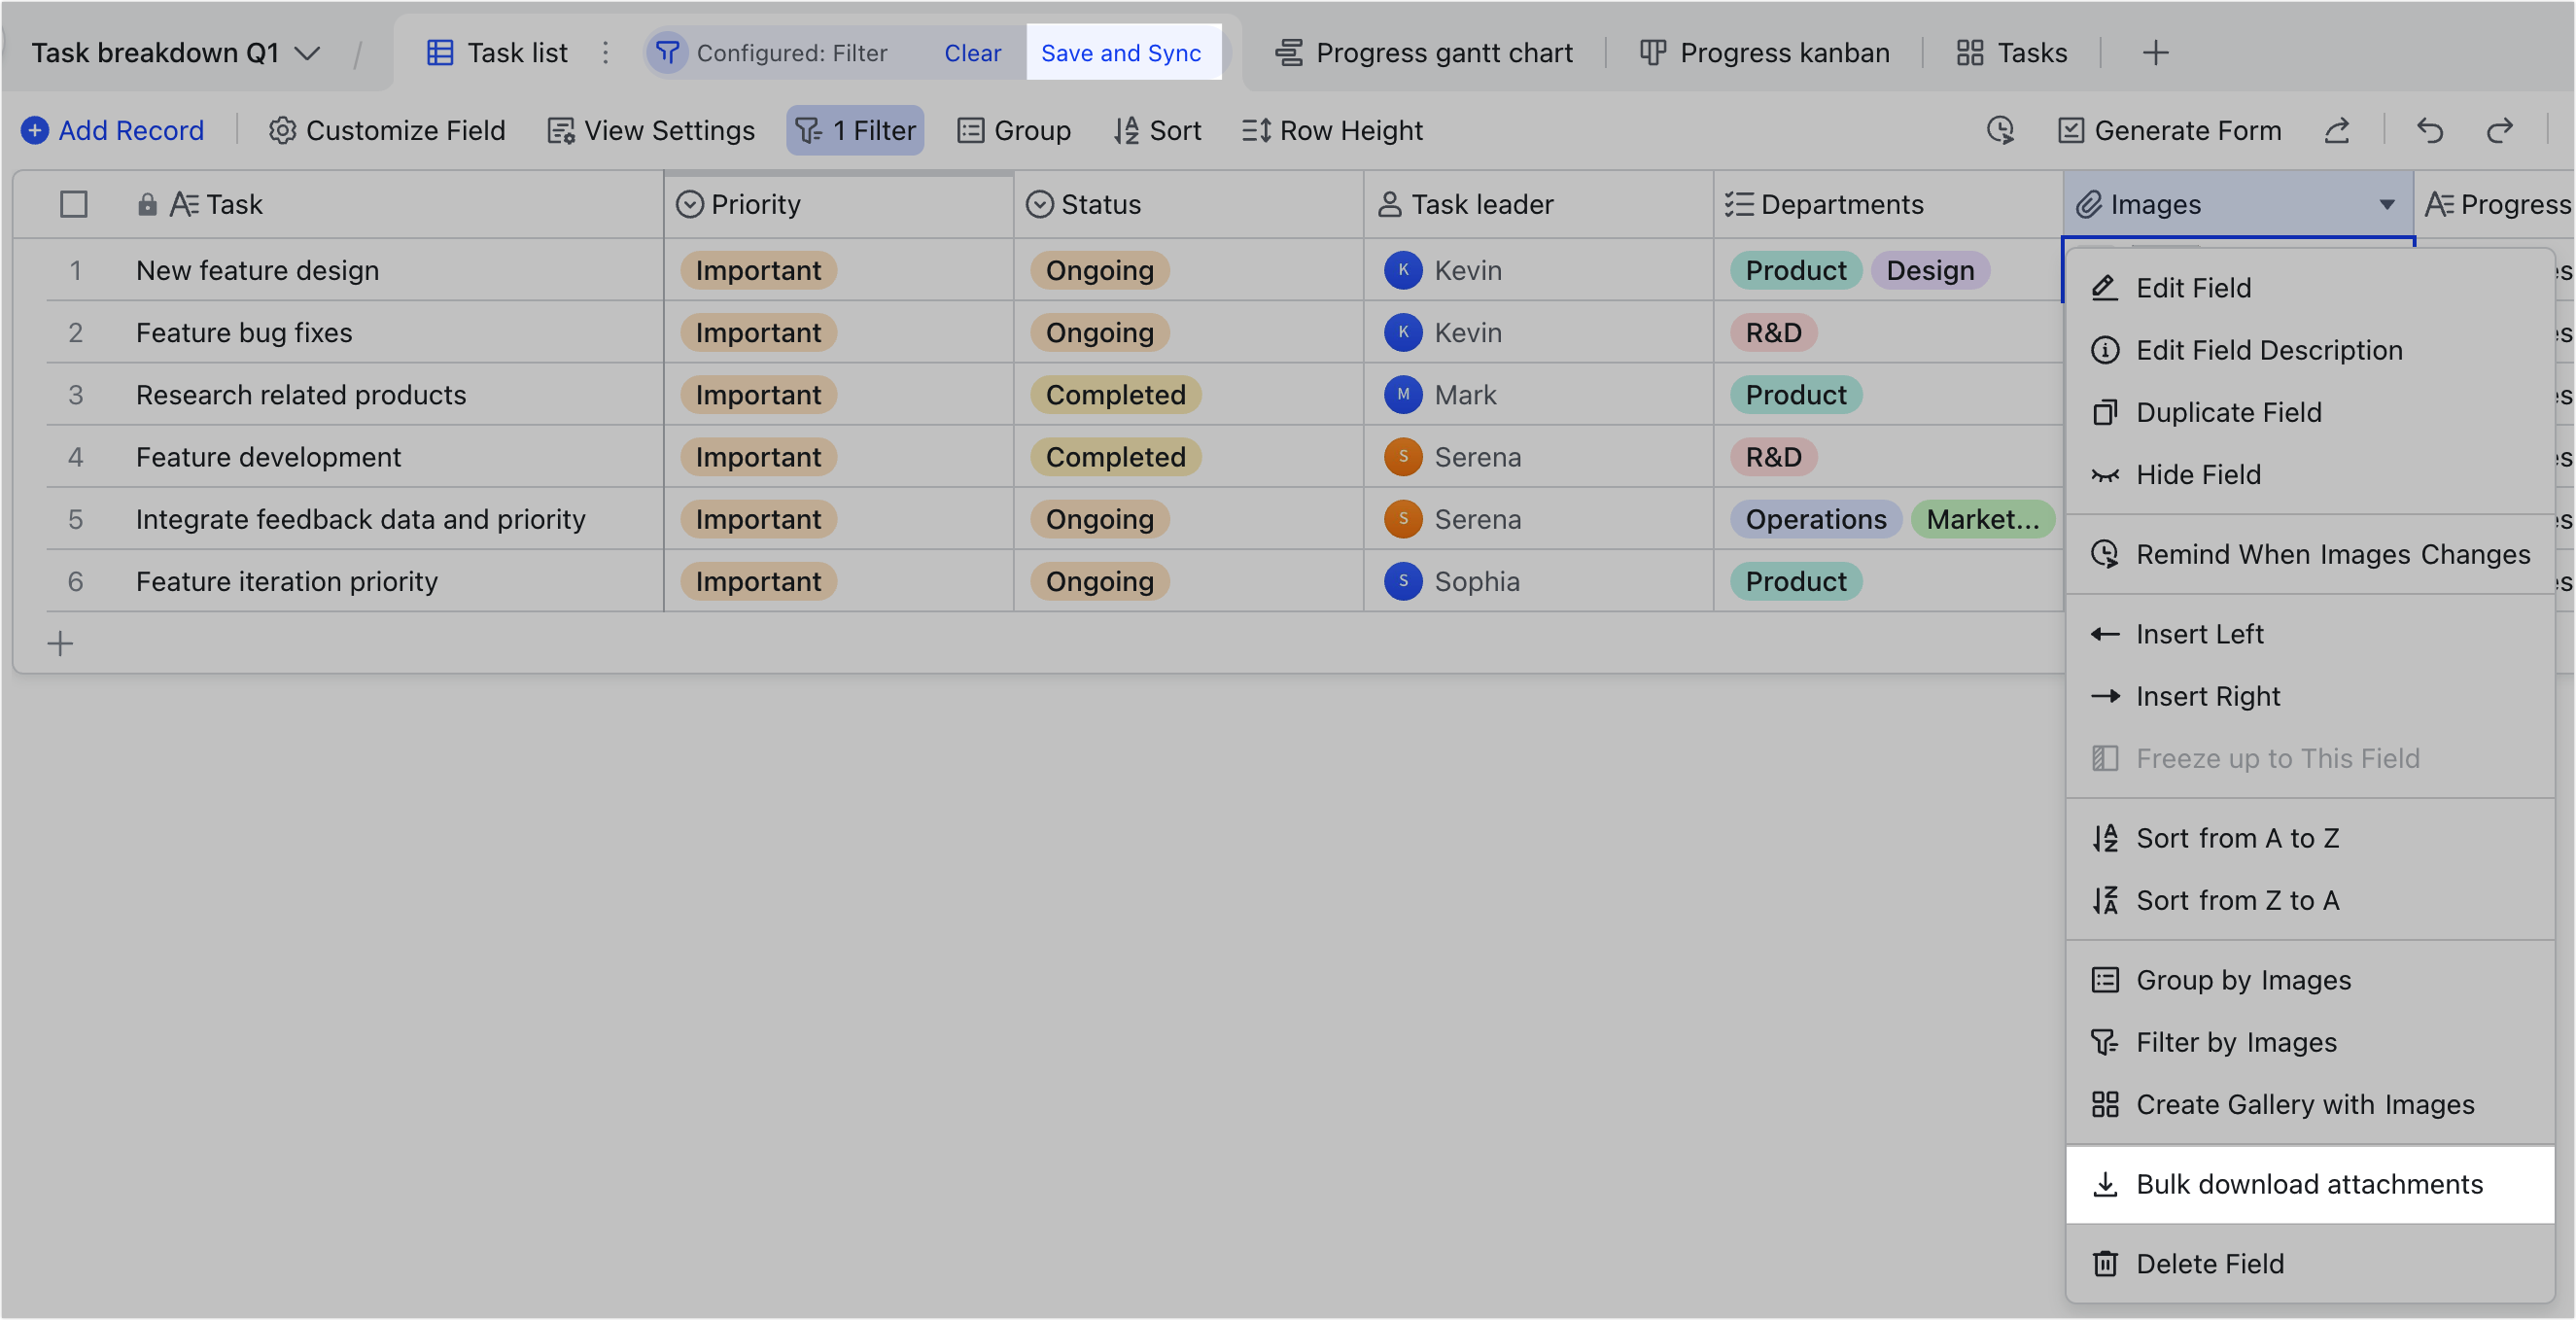Open Task list options via three-dot menu
The image size is (2576, 1320).
(x=606, y=53)
